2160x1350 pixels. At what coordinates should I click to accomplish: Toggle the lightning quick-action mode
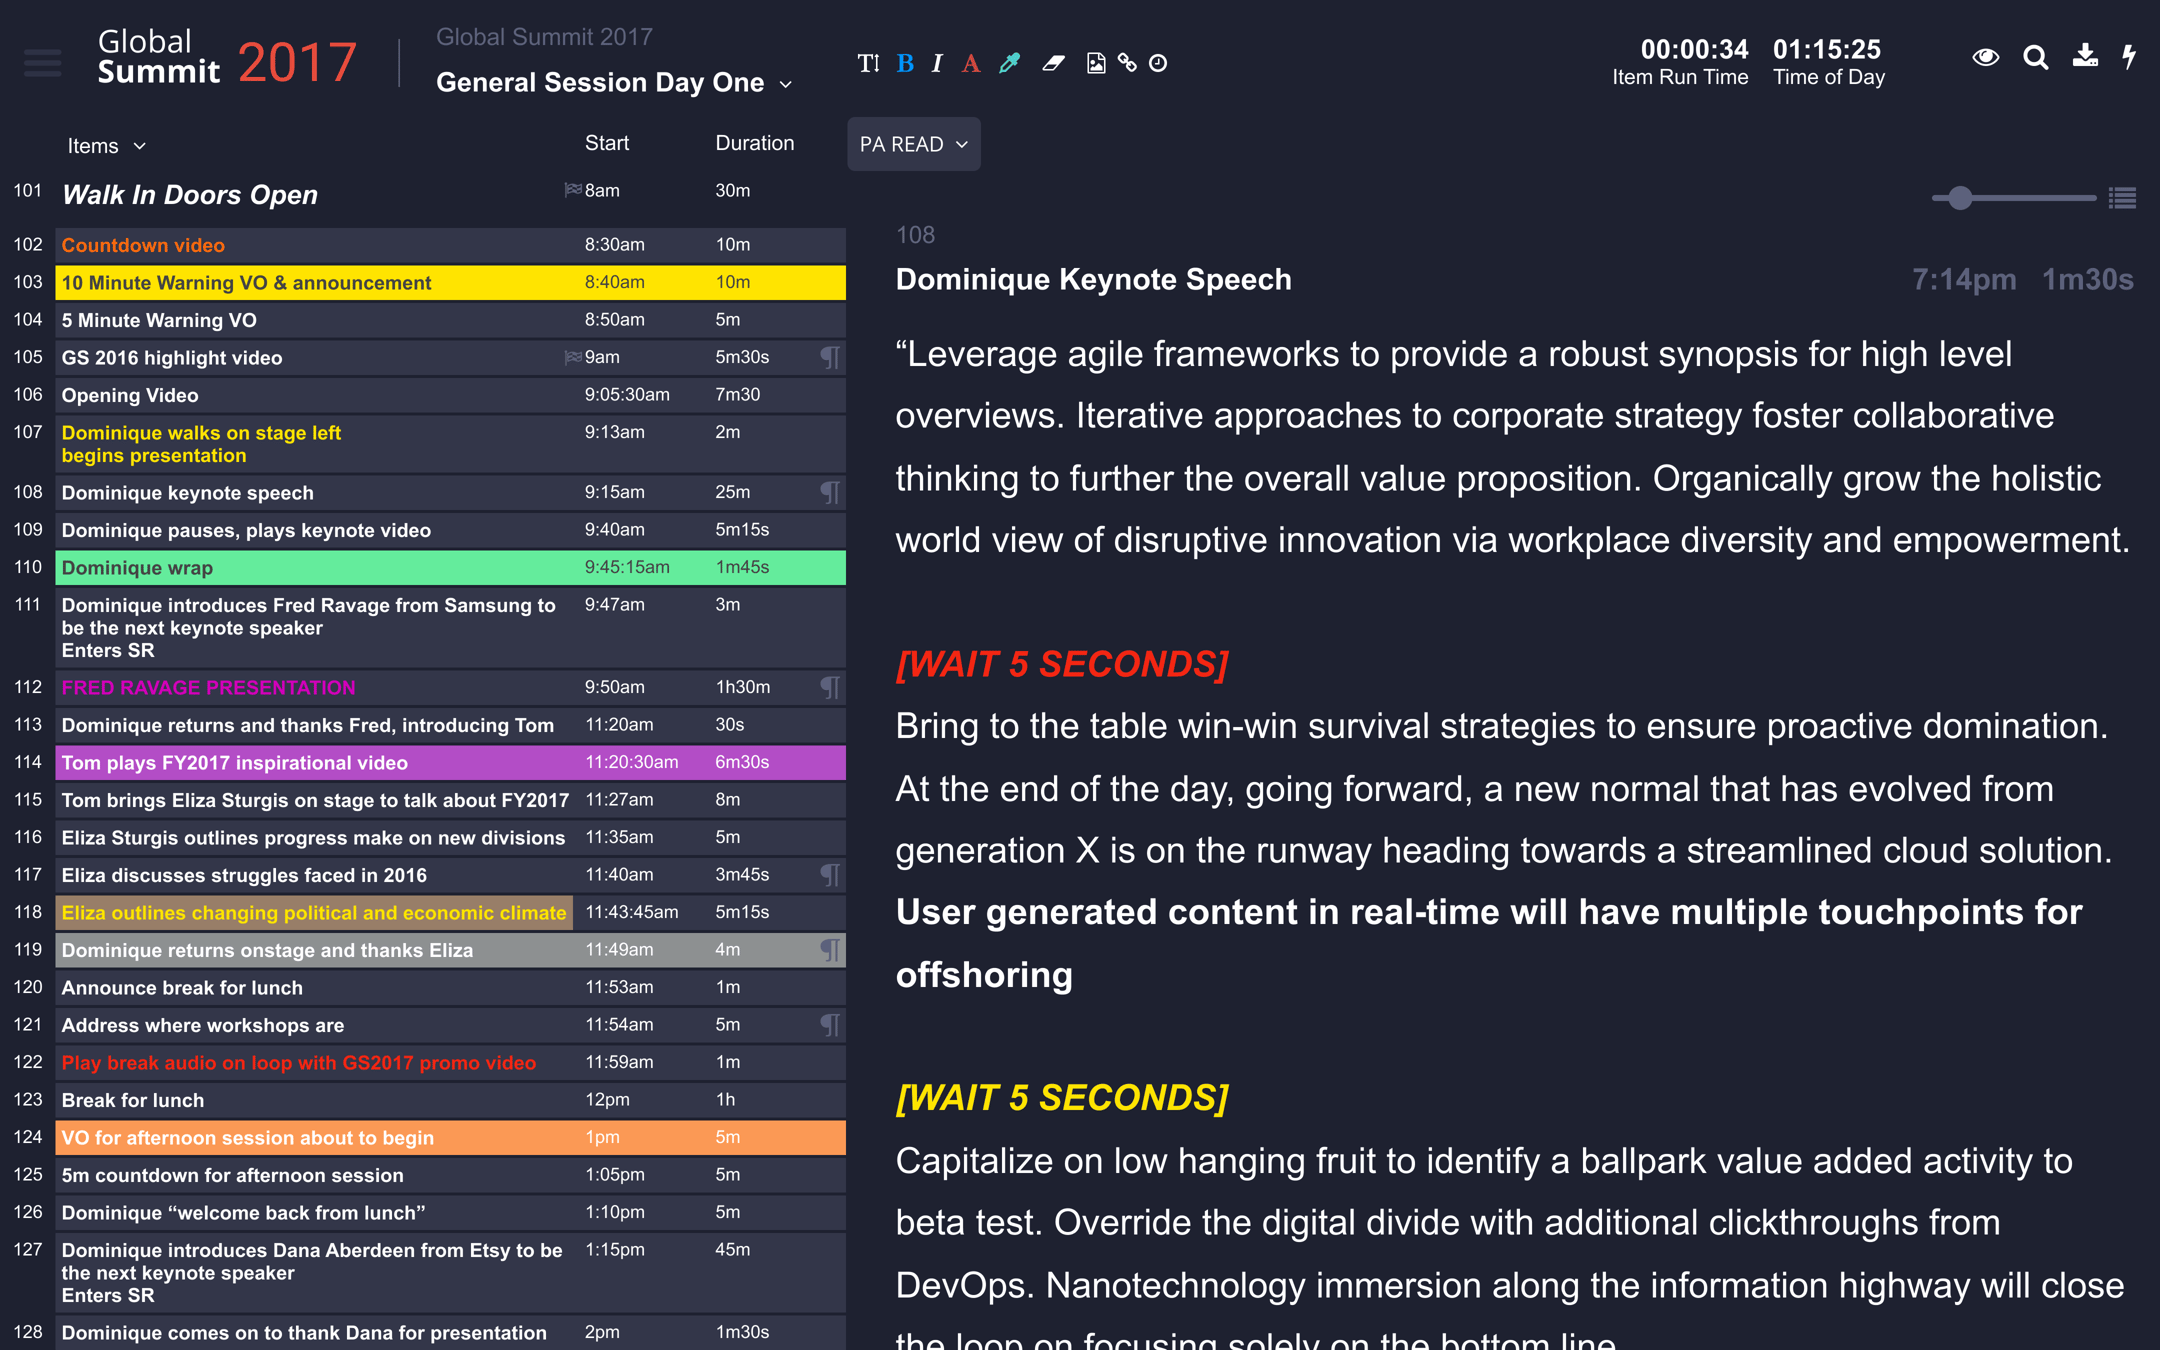tap(2128, 58)
